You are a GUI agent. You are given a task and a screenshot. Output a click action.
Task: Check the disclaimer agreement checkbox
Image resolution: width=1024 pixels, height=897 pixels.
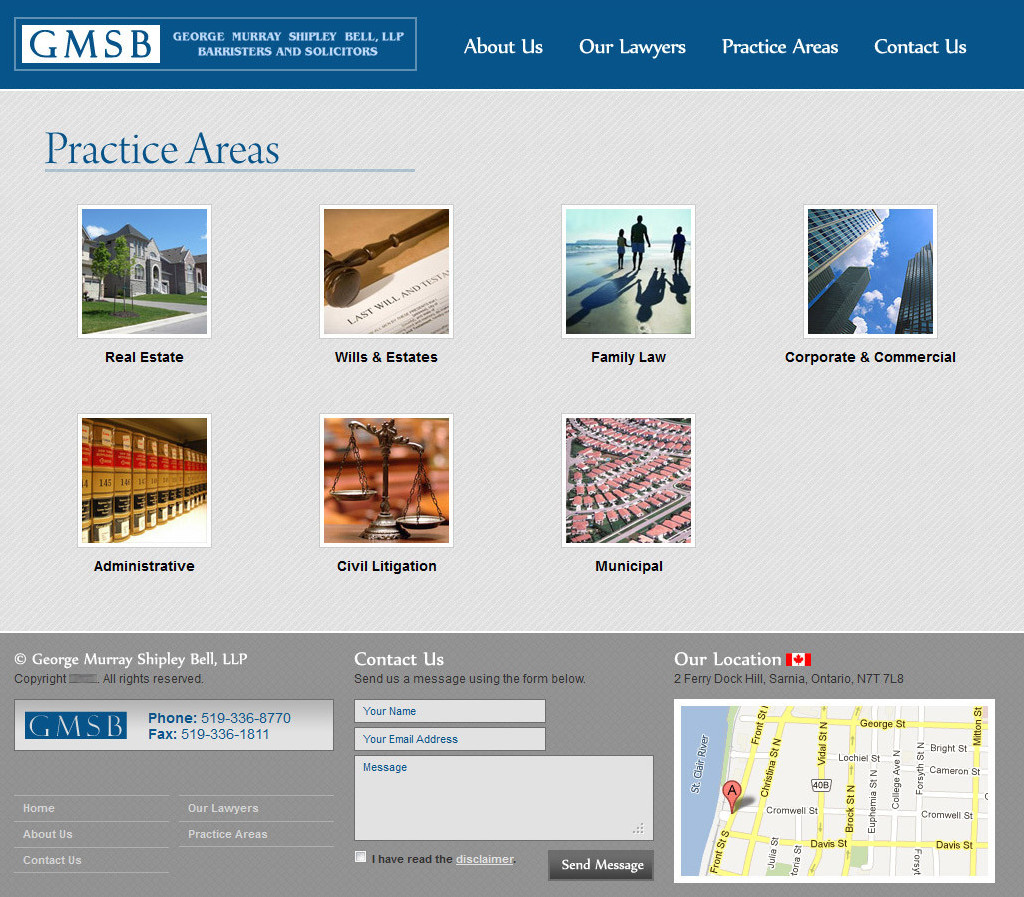361,857
